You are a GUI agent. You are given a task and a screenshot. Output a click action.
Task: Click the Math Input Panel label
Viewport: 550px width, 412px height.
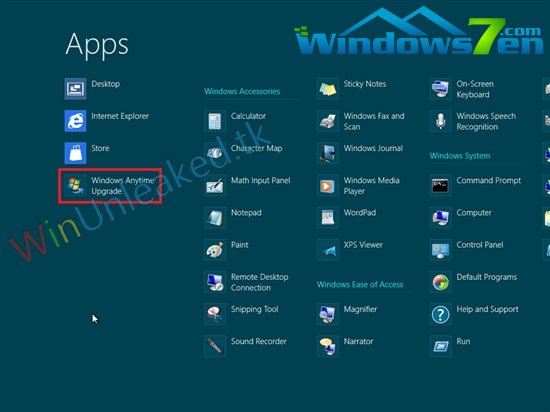261,181
